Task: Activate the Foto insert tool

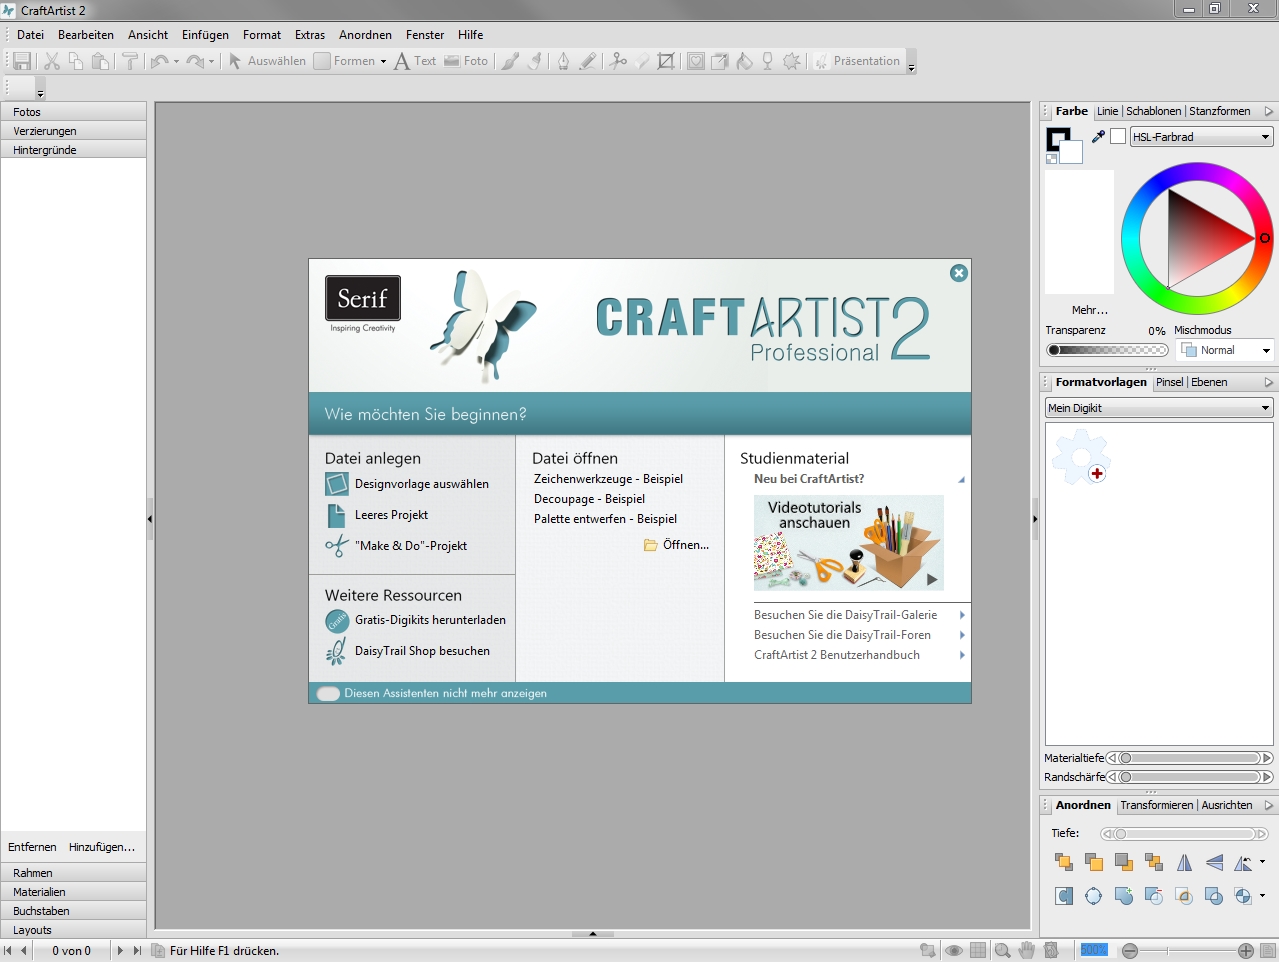Action: pos(466,61)
